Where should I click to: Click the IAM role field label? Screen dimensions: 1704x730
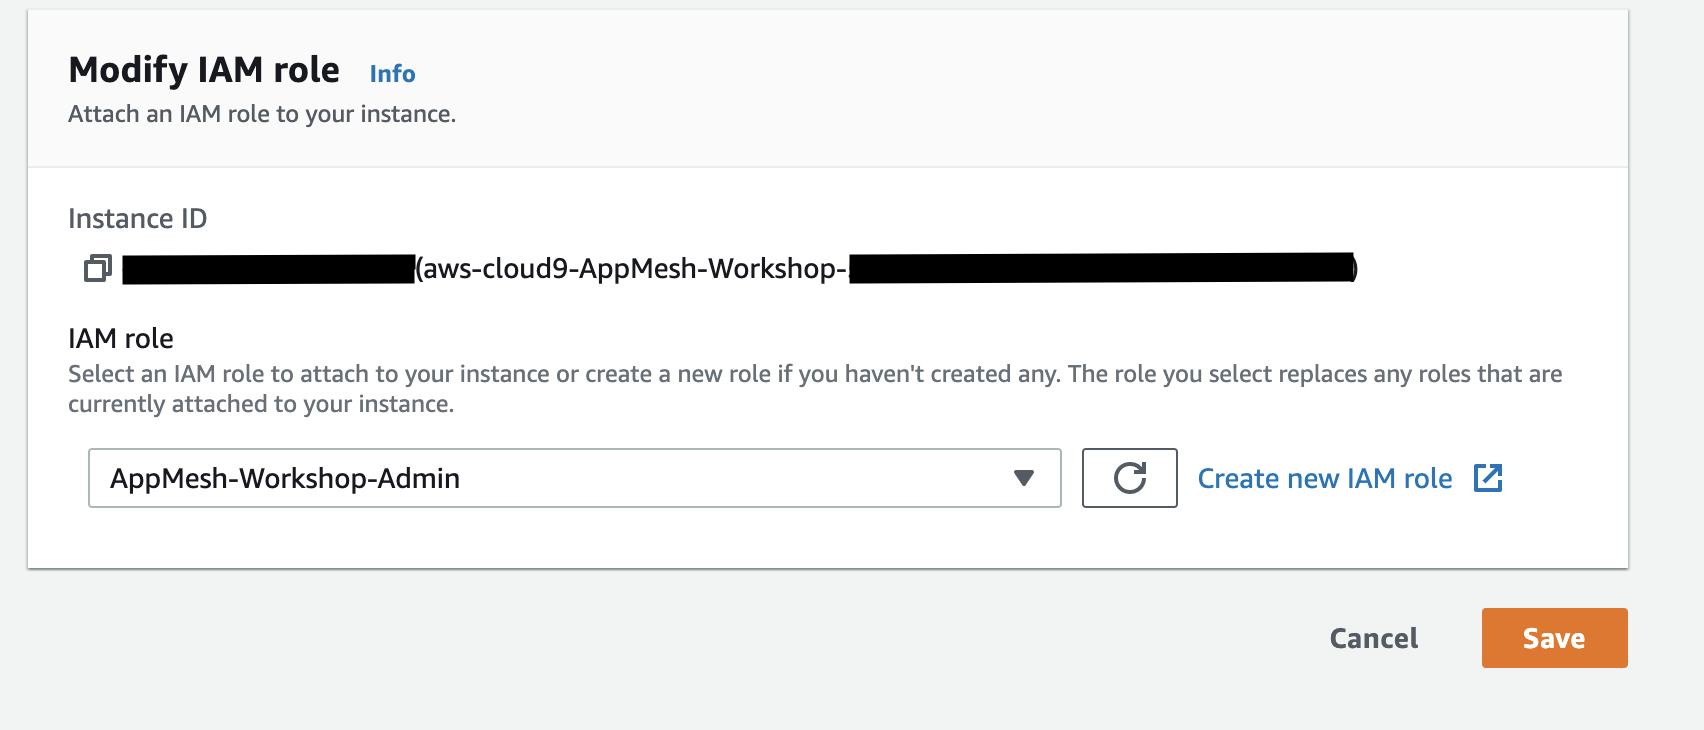[x=121, y=339]
